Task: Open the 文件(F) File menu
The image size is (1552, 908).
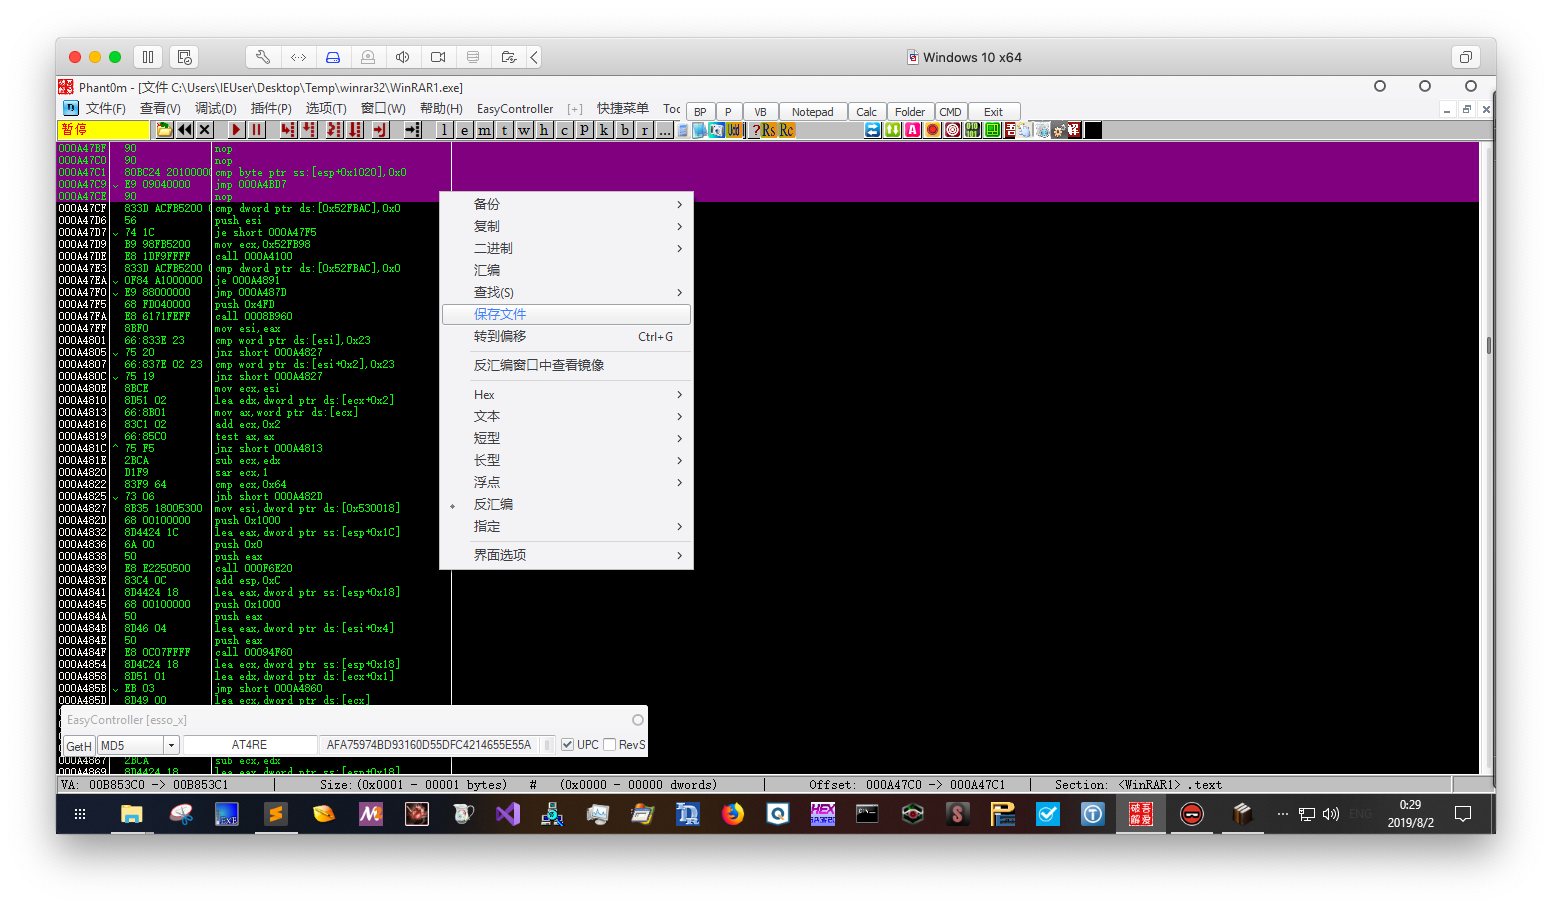Action: click(105, 108)
